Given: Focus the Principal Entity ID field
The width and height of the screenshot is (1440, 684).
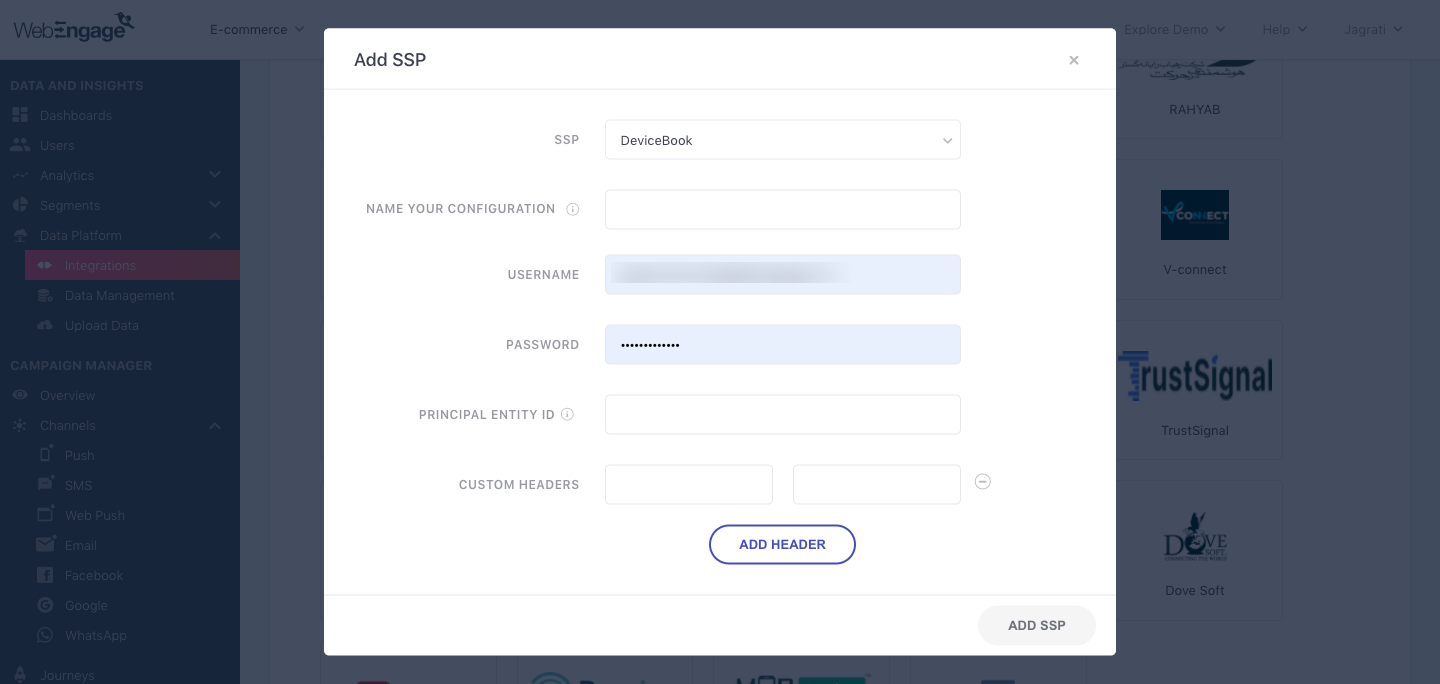Looking at the screenshot, I should coord(783,415).
